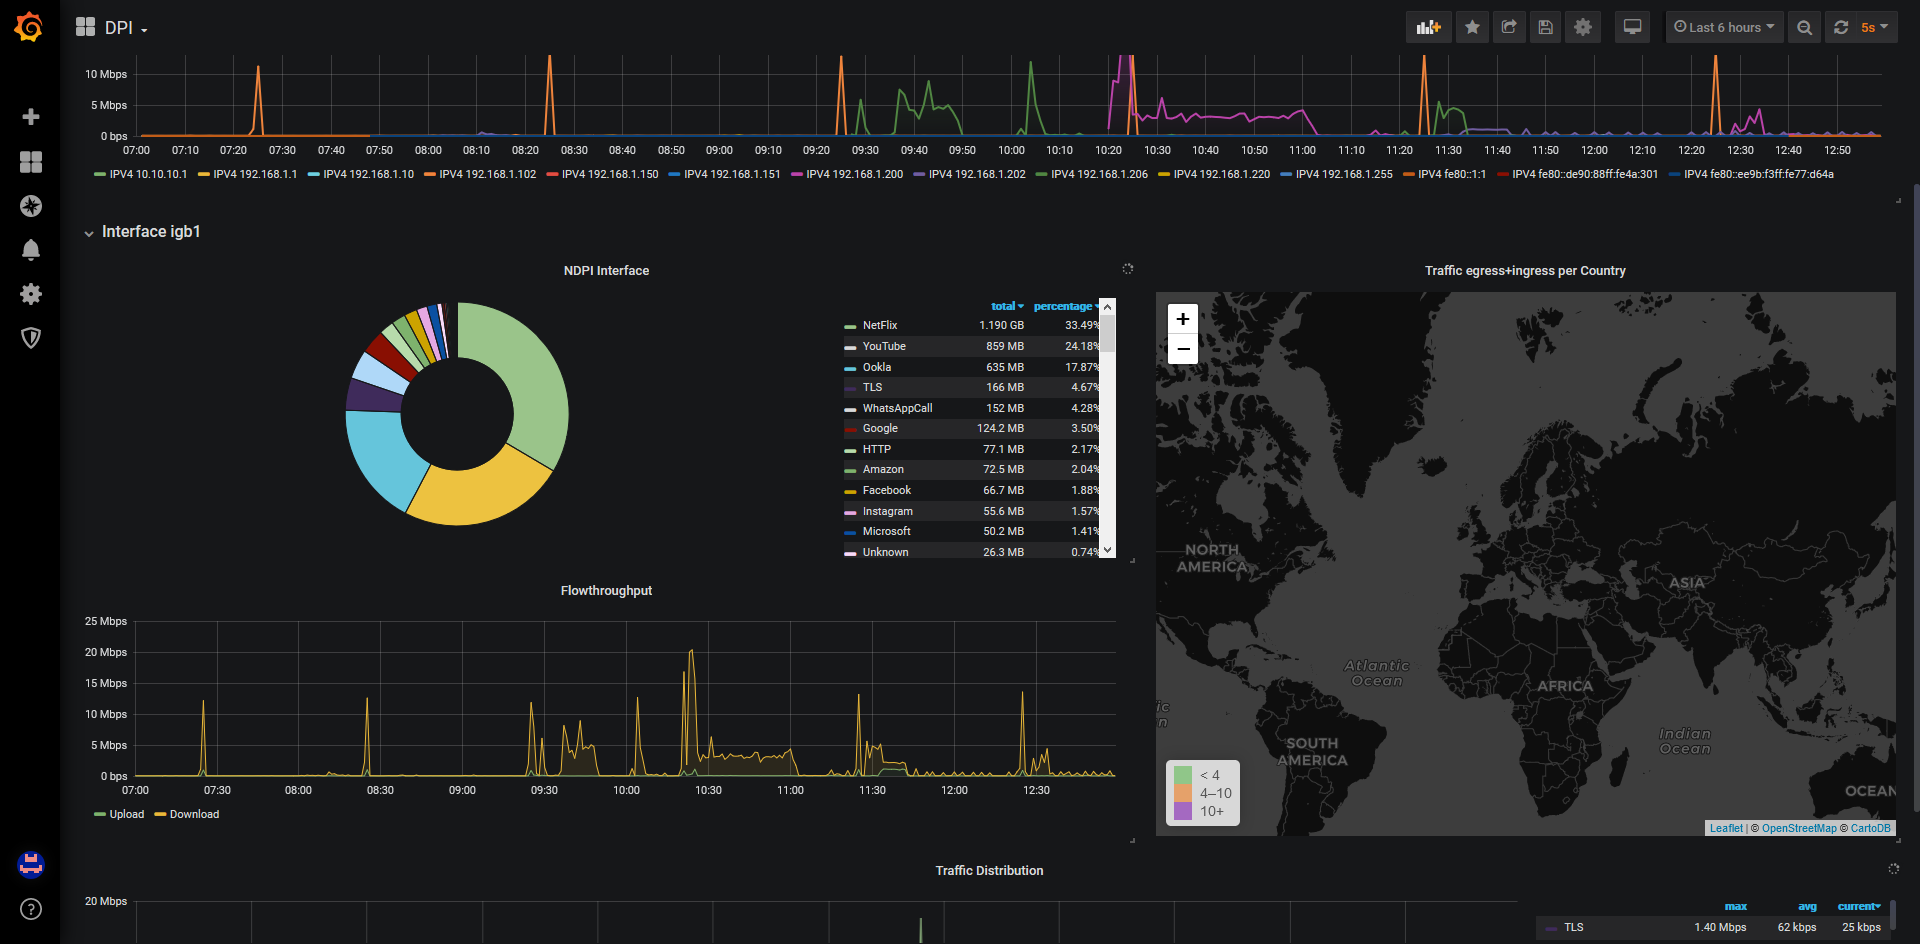This screenshot has width=1920, height=944.
Task: Click the Amazon color swatch in legend
Action: (850, 471)
